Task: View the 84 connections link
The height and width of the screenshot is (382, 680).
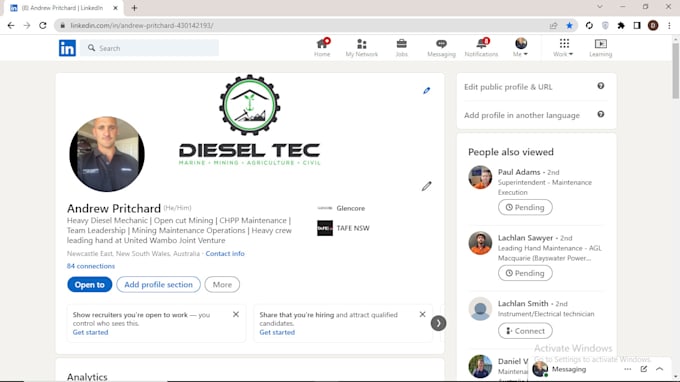Action: tap(91, 266)
